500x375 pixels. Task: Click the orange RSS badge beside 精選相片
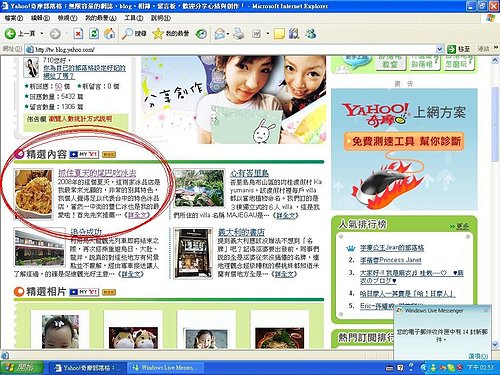[x=109, y=292]
